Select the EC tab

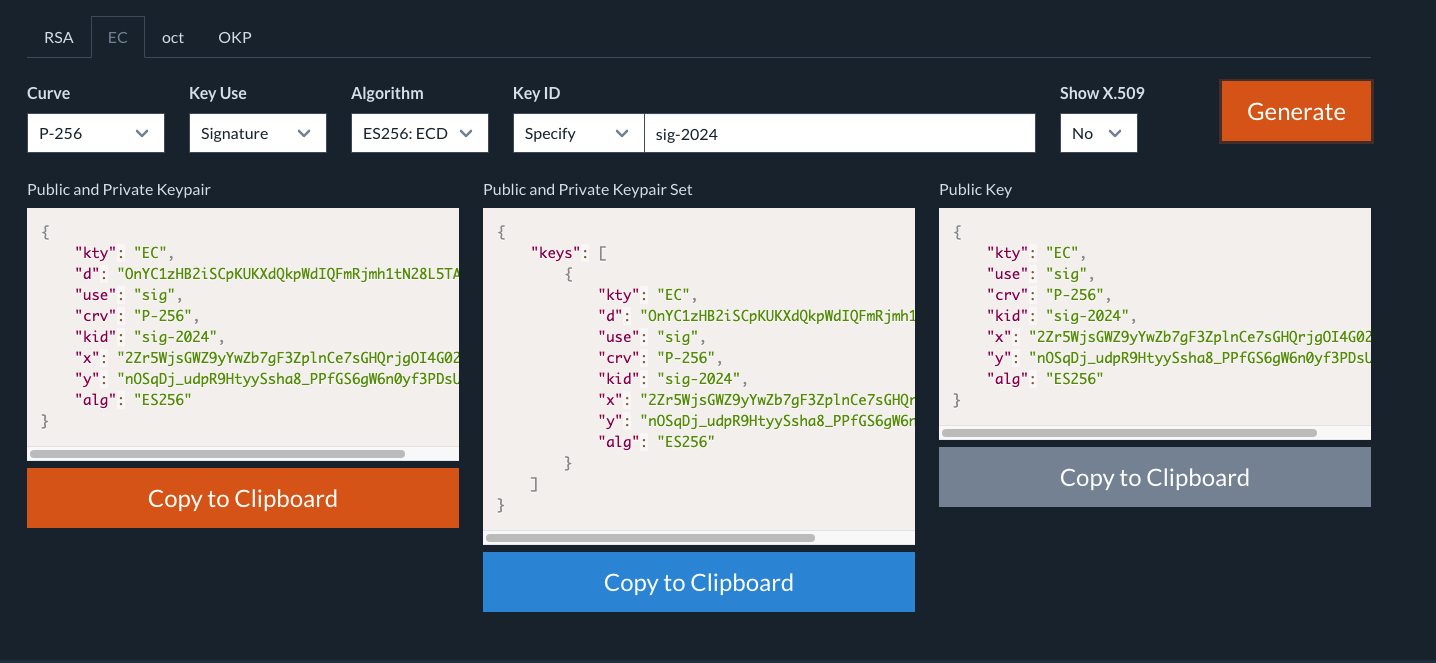tap(117, 37)
